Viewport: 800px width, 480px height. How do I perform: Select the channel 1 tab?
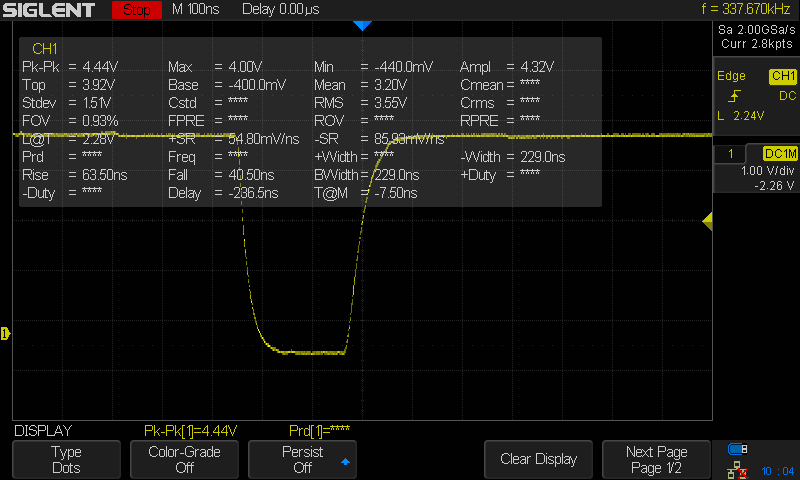(731, 153)
